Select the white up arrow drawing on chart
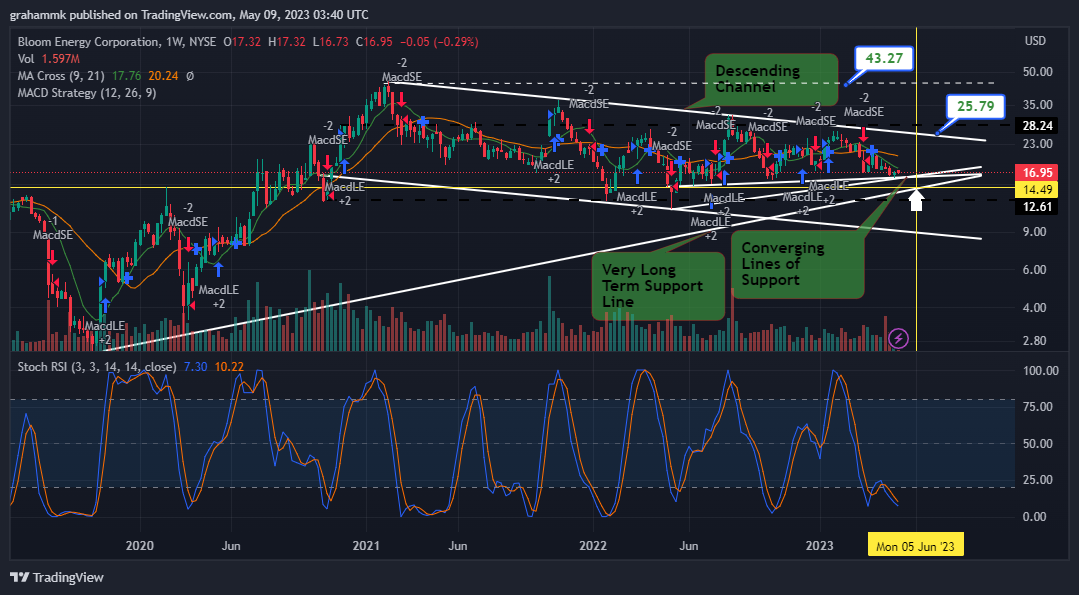 click(916, 199)
